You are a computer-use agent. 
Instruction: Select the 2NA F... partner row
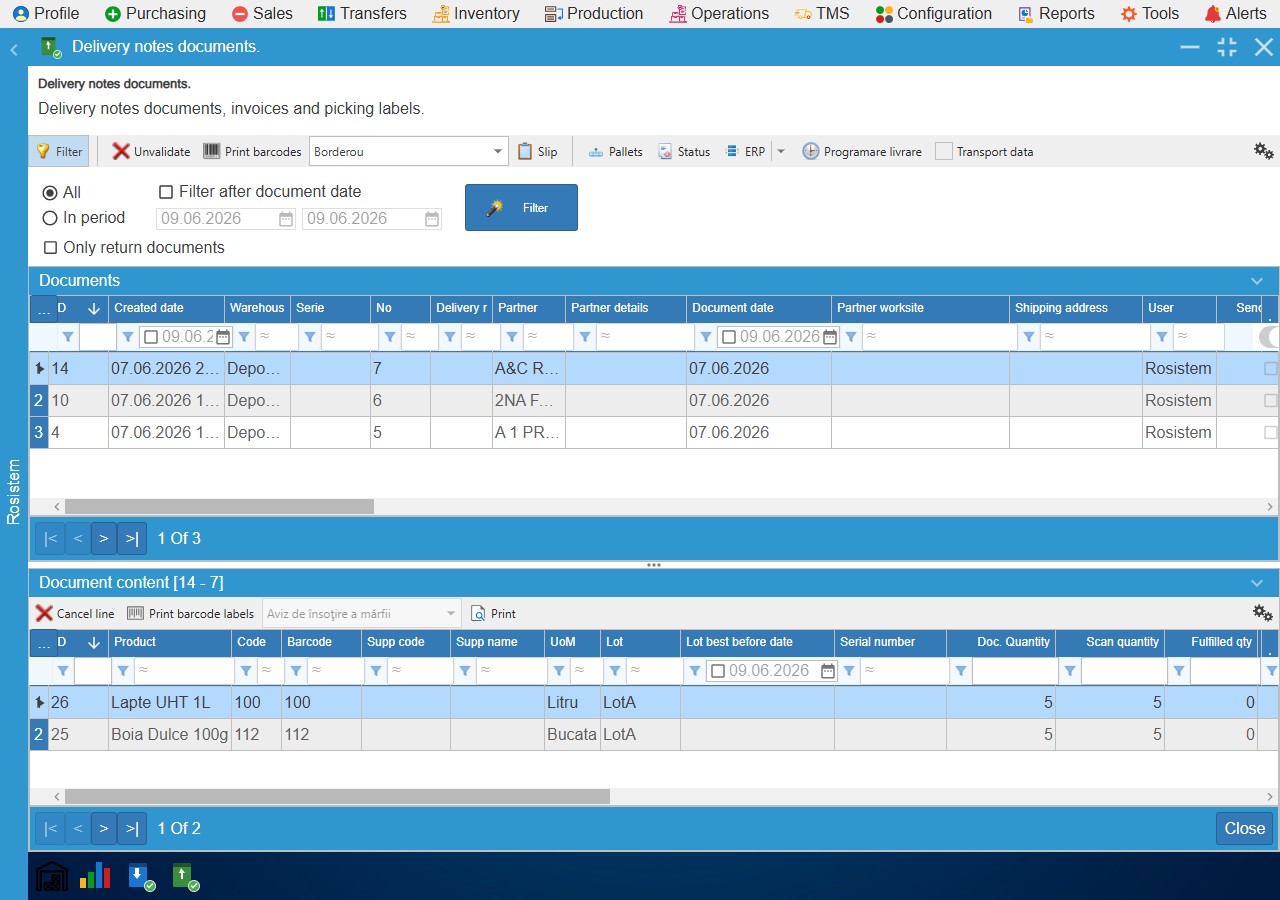[x=654, y=401]
